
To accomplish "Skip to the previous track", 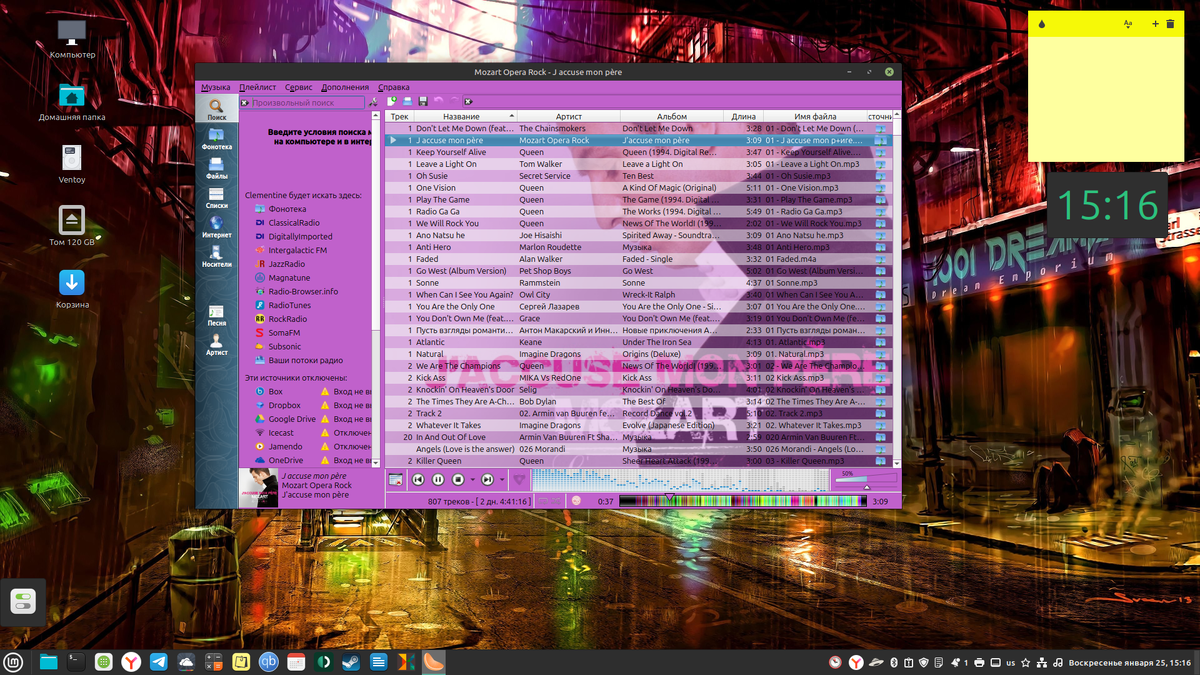I will click(418, 480).
